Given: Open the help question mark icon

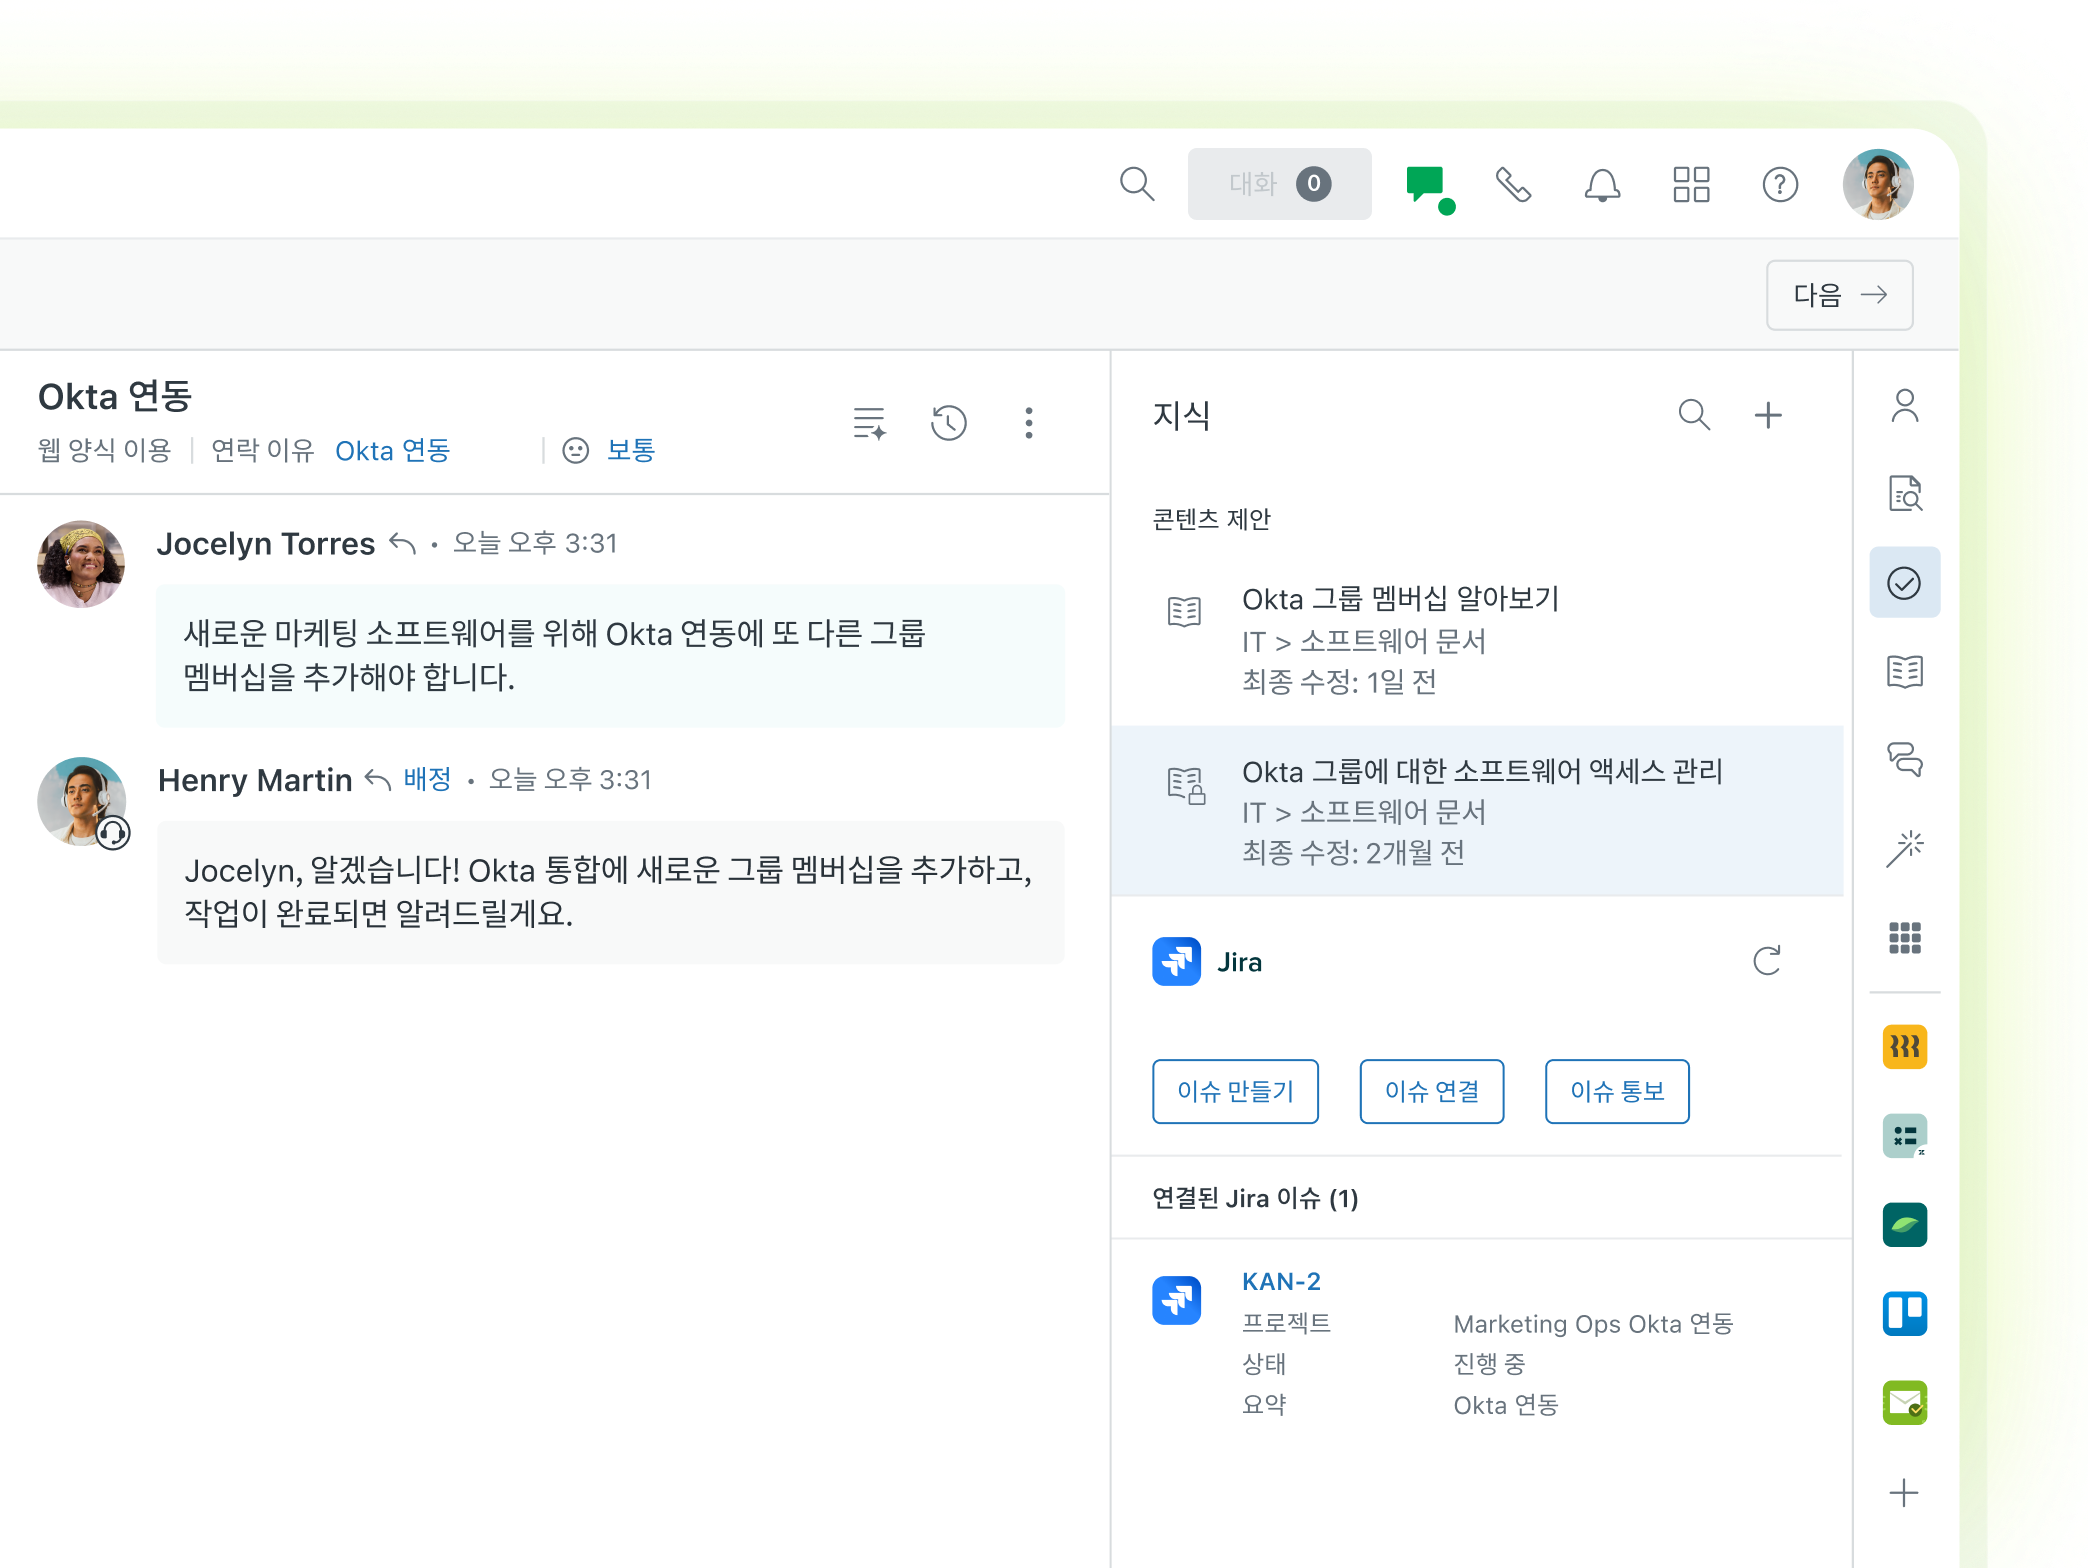Looking at the screenshot, I should (1780, 185).
